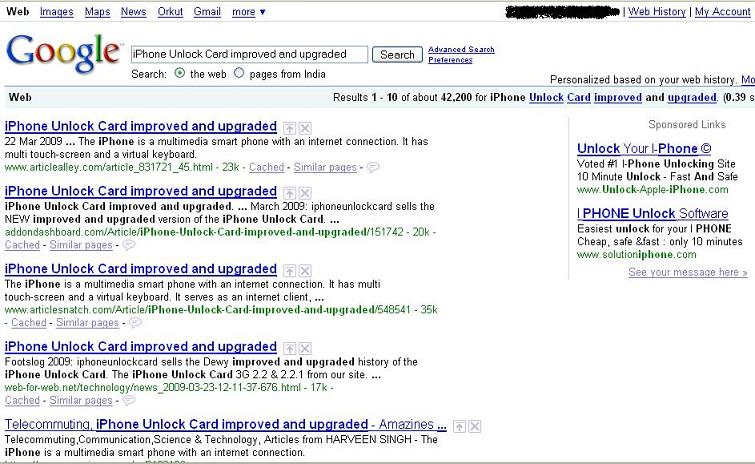Open first result title from articlealley
The image size is (755, 464).
coord(141,126)
